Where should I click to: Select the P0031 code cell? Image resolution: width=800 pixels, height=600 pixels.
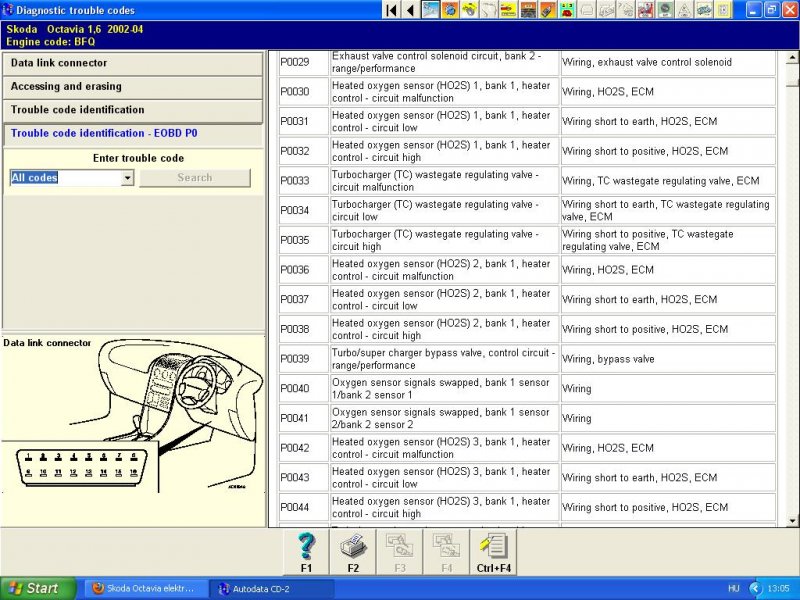[x=303, y=121]
